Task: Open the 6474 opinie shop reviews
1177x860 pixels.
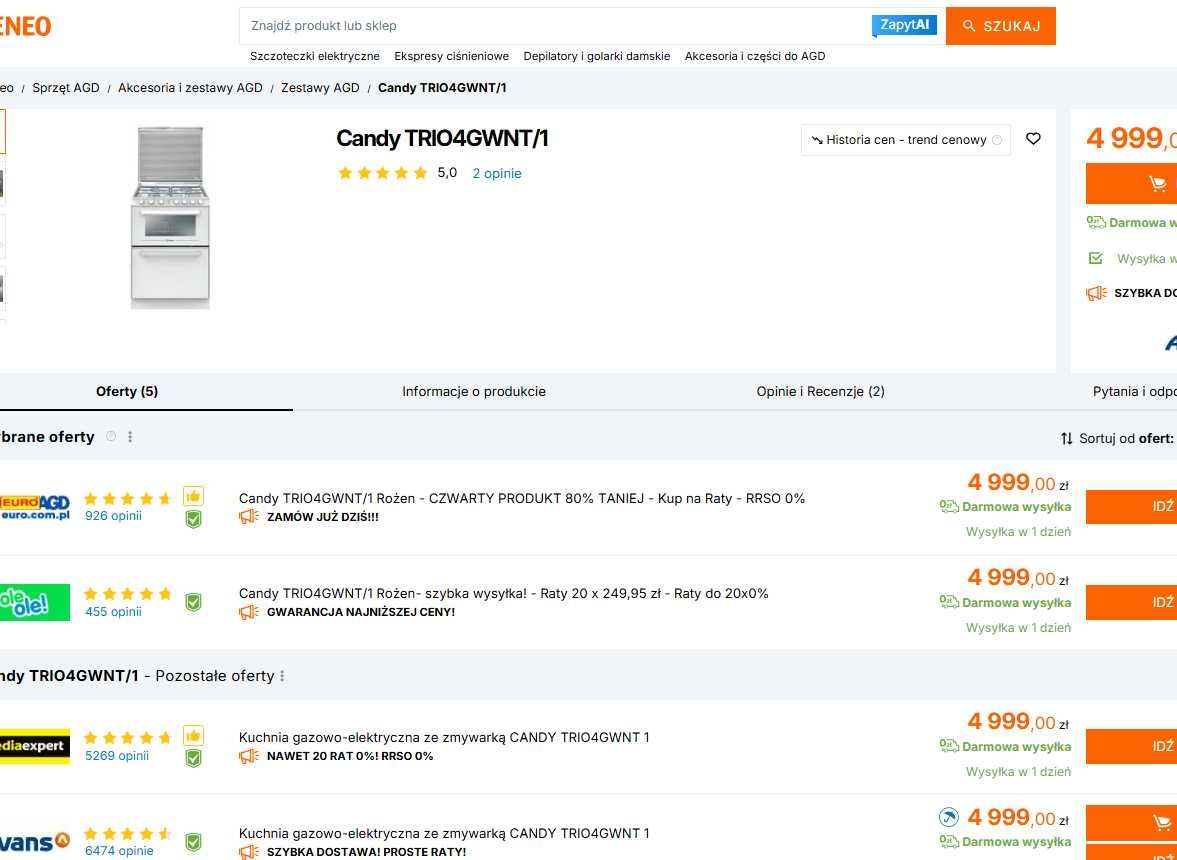Action: click(119, 851)
